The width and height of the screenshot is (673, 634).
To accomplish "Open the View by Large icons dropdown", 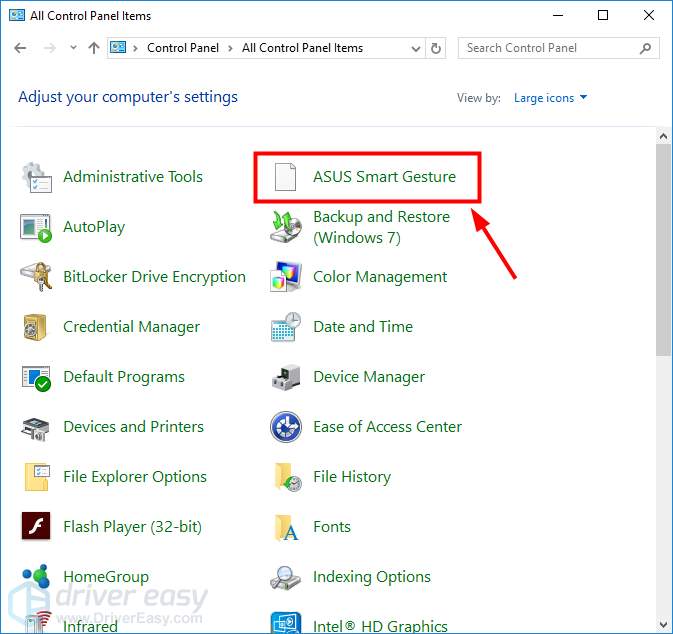I will pos(550,98).
